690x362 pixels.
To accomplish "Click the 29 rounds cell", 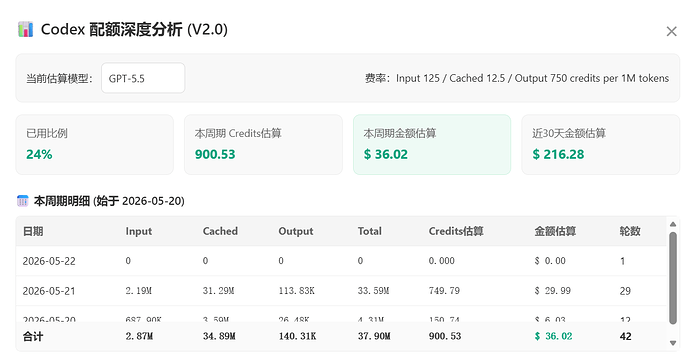I will tap(625, 291).
